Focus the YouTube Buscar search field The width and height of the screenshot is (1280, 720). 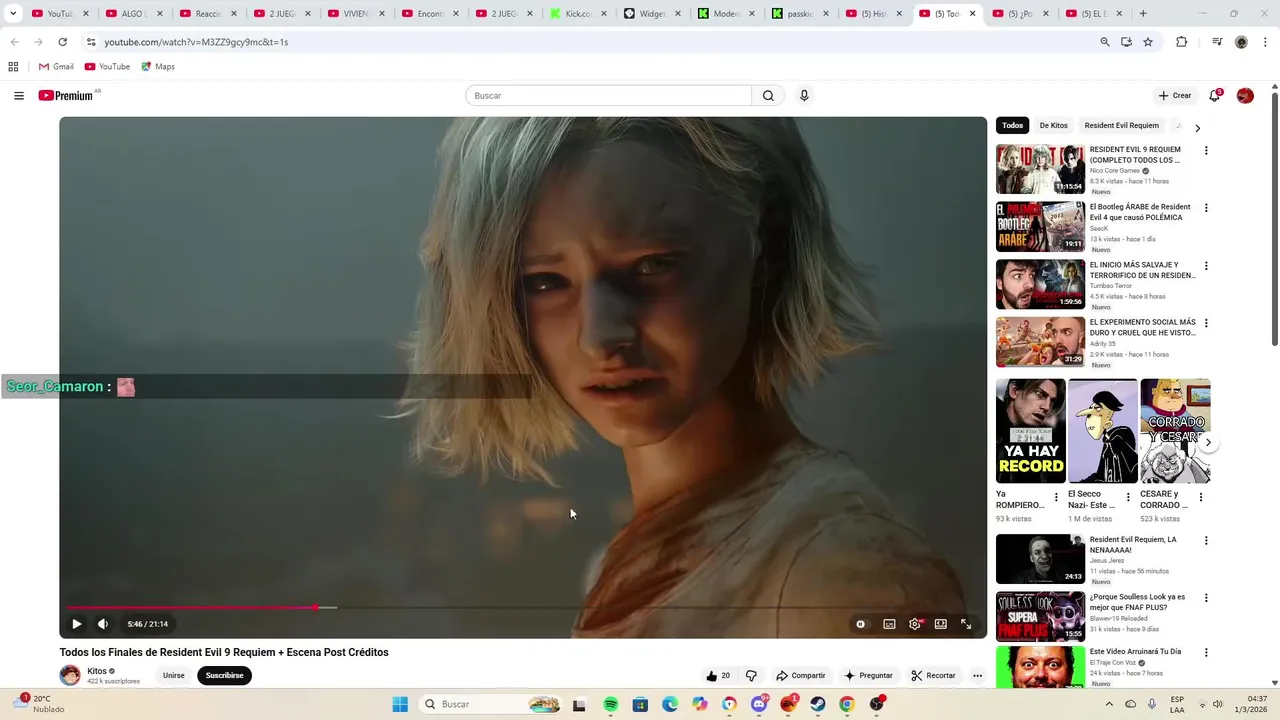(x=608, y=96)
